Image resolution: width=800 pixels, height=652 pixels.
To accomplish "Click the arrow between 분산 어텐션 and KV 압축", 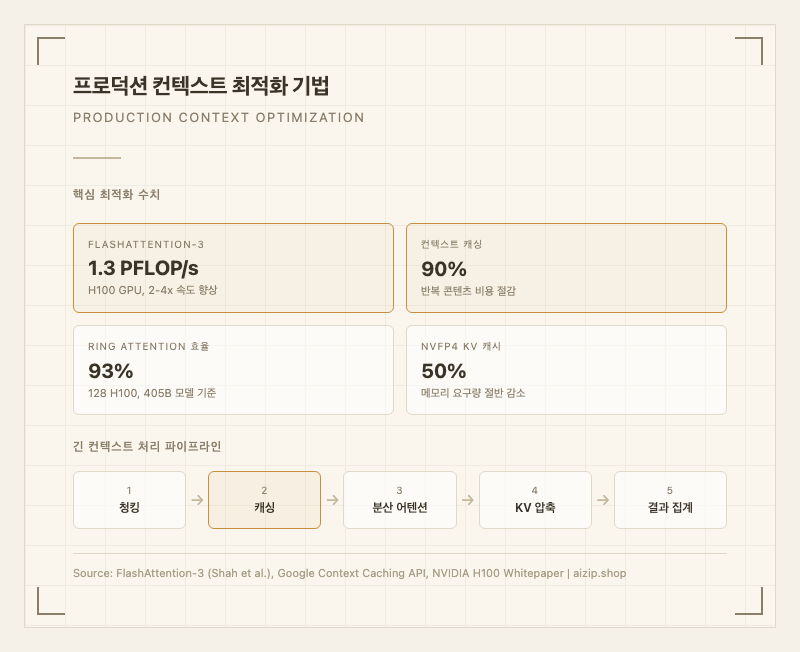I will pyautogui.click(x=468, y=500).
